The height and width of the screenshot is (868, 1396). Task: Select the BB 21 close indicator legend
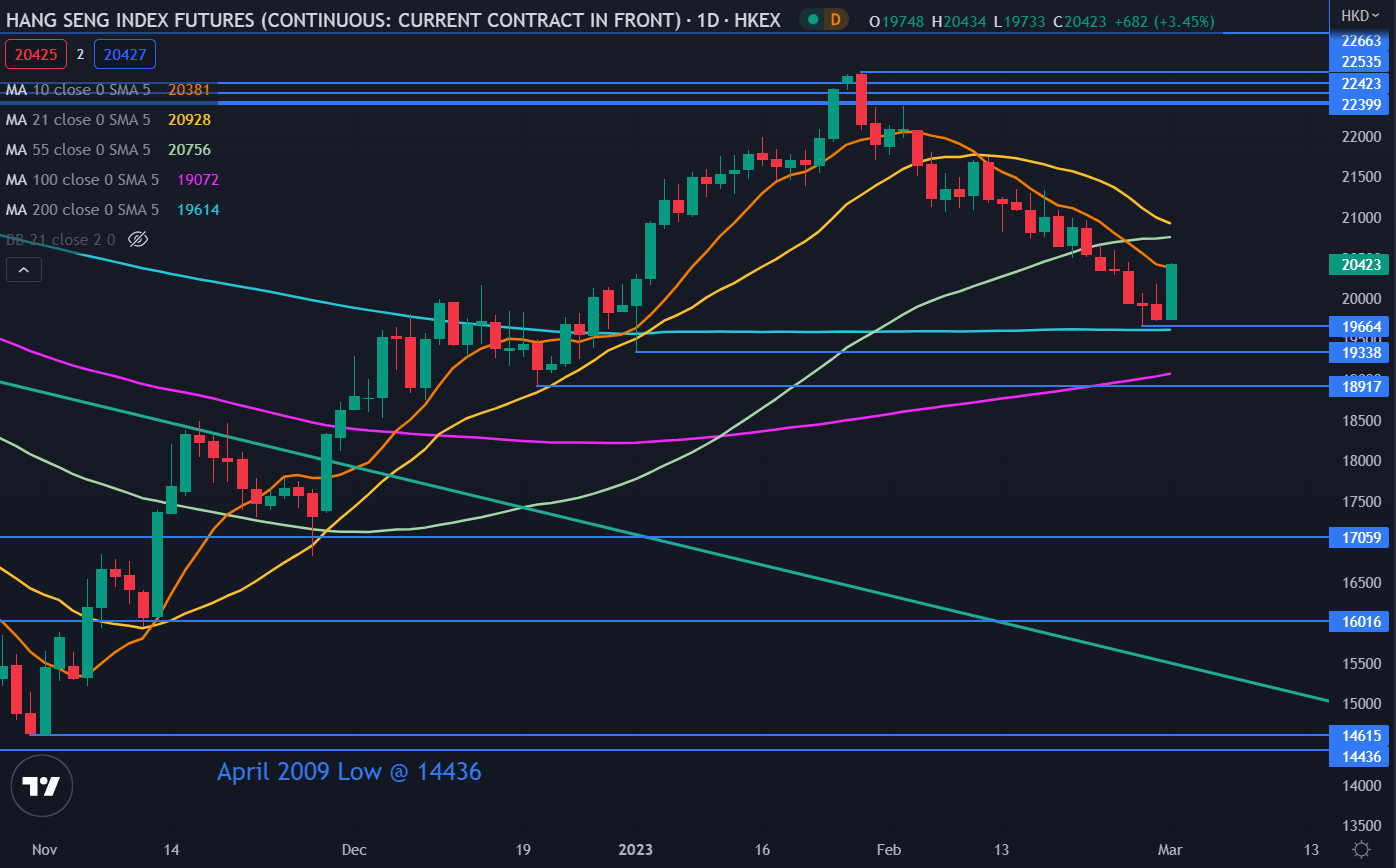62,239
